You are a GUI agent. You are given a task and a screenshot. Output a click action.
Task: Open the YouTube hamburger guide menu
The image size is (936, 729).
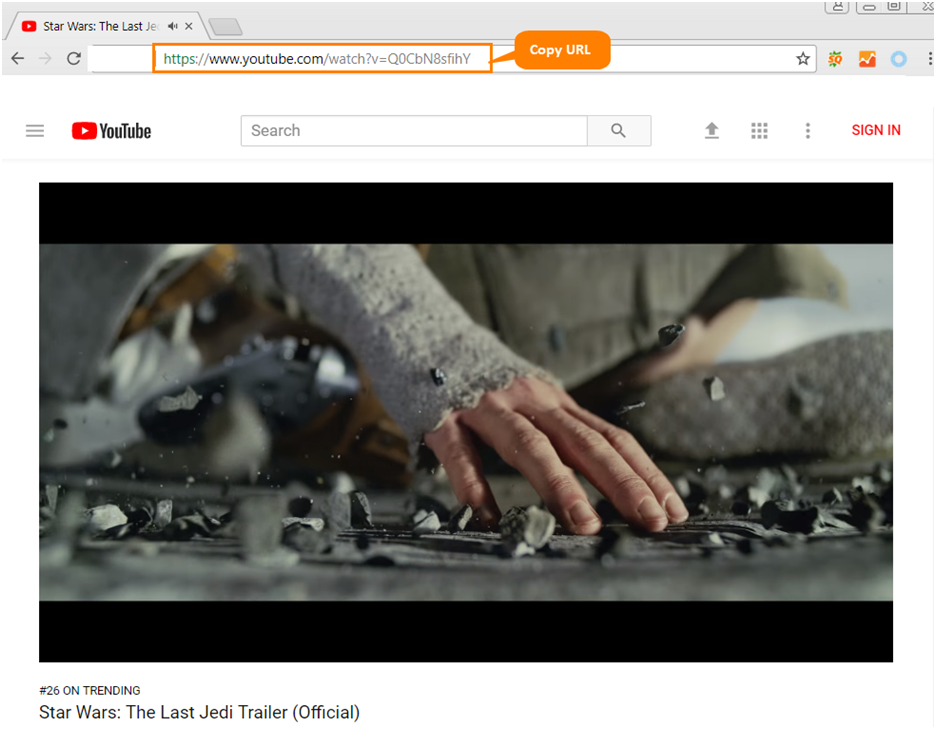coord(35,131)
